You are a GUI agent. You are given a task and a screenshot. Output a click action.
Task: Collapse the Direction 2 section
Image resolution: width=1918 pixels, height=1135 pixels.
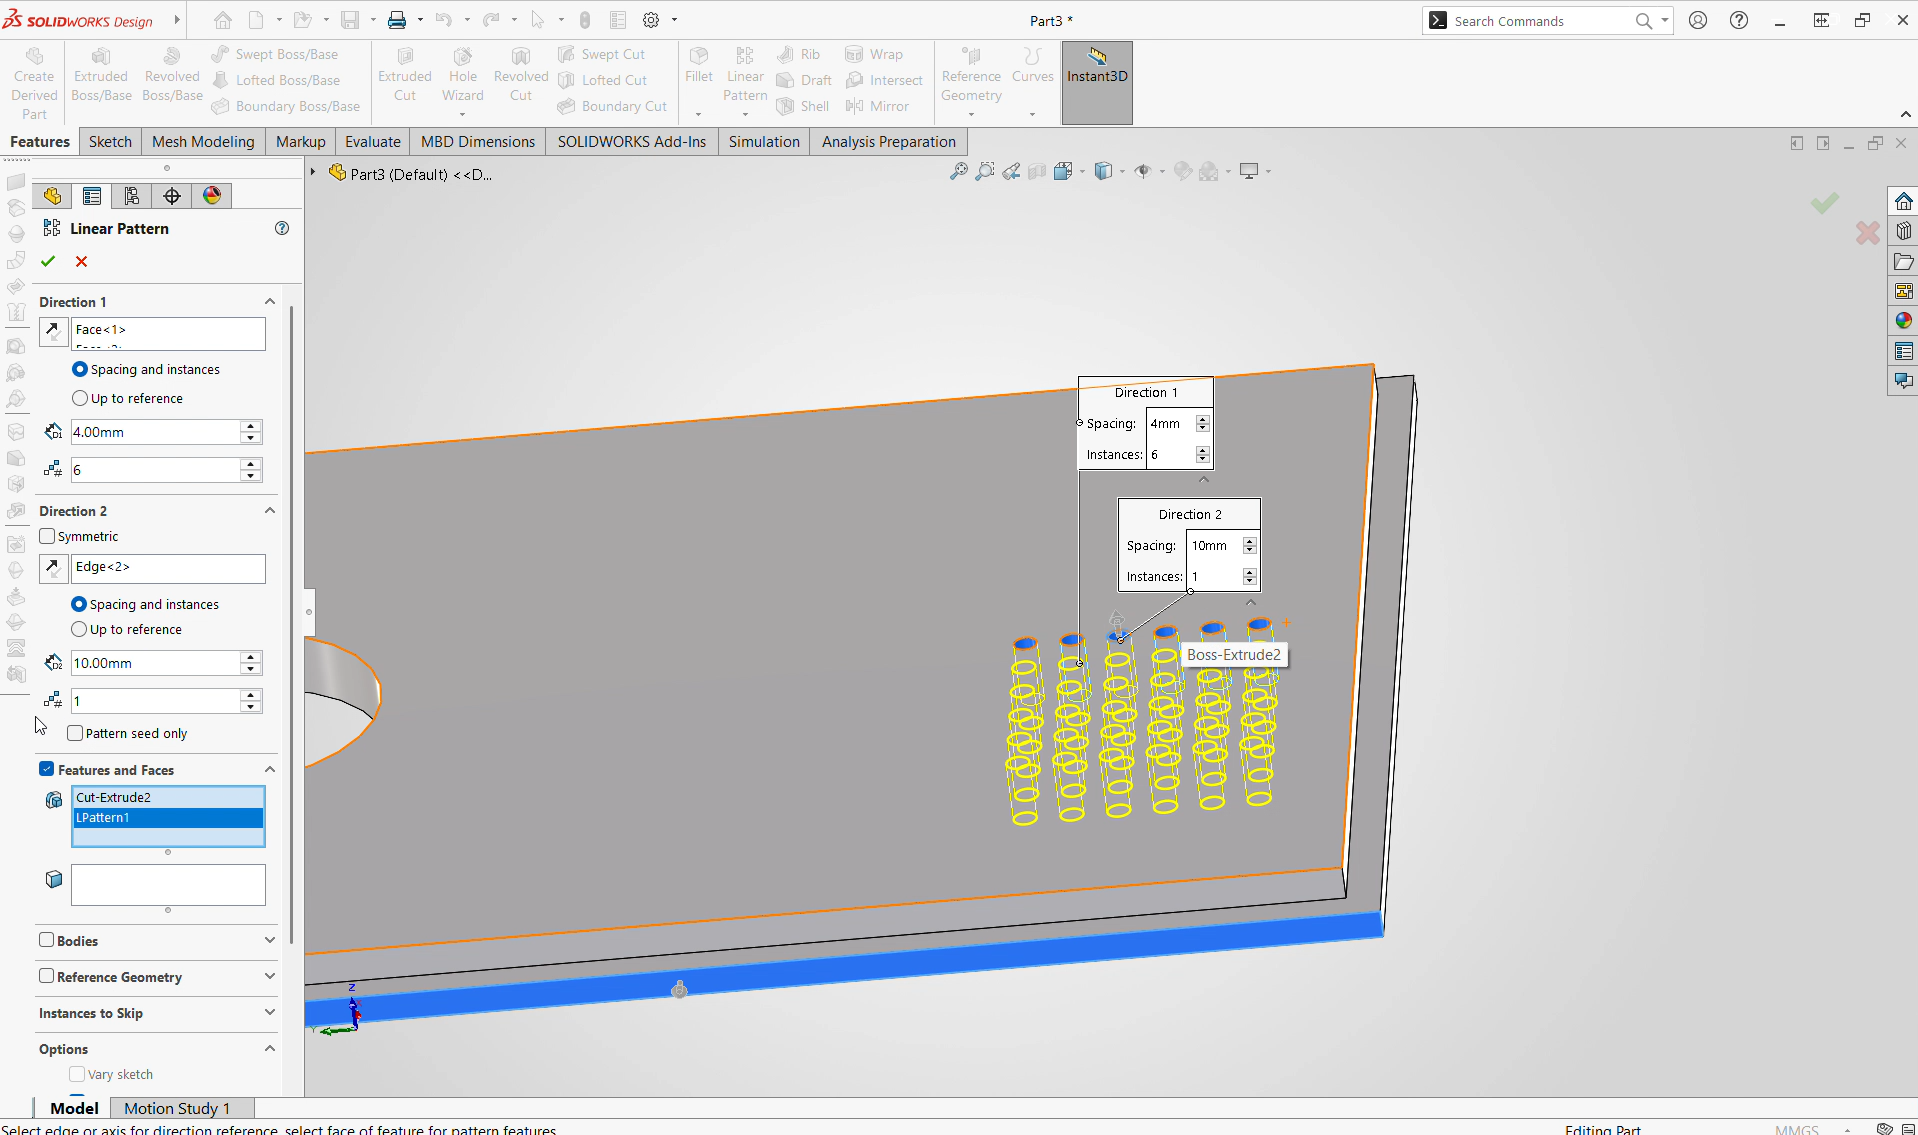pos(269,510)
